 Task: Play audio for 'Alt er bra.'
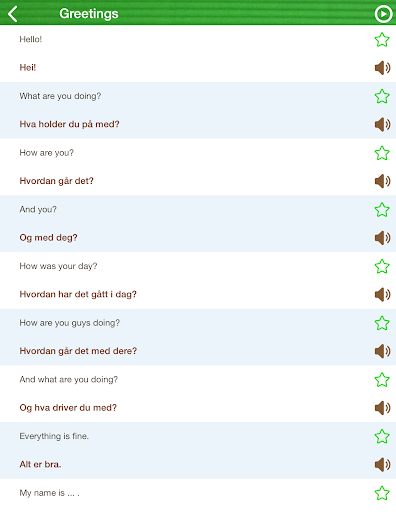point(382,464)
